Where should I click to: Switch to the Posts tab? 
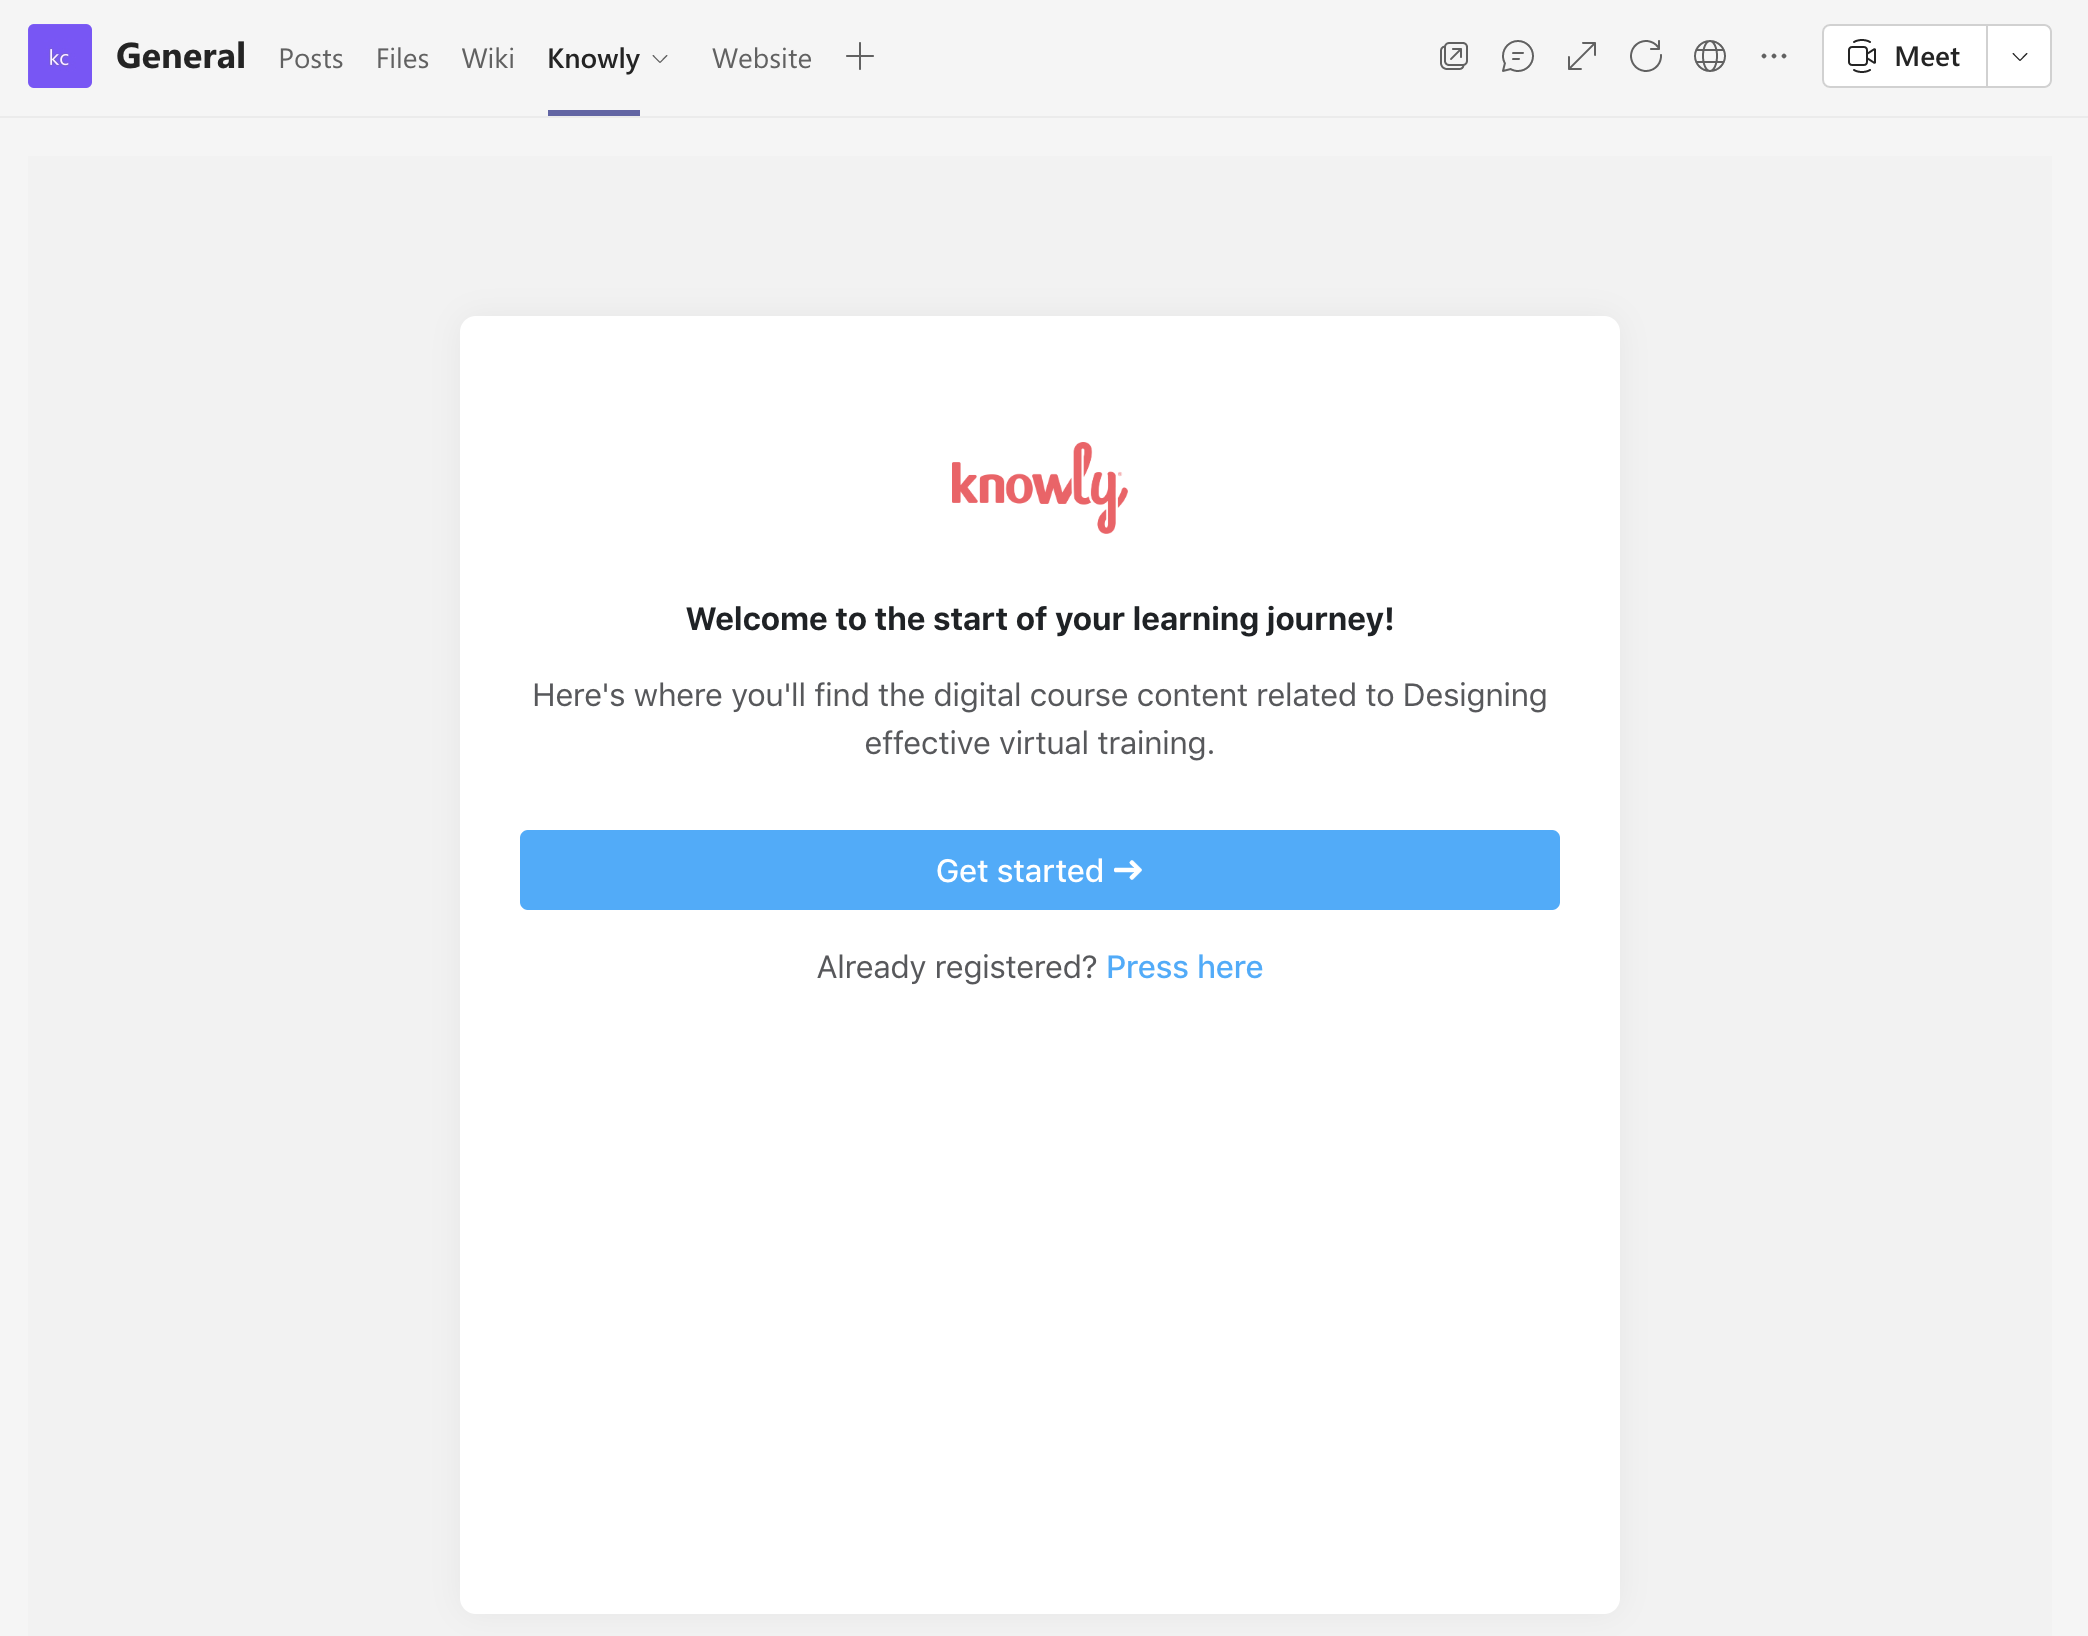click(x=310, y=59)
